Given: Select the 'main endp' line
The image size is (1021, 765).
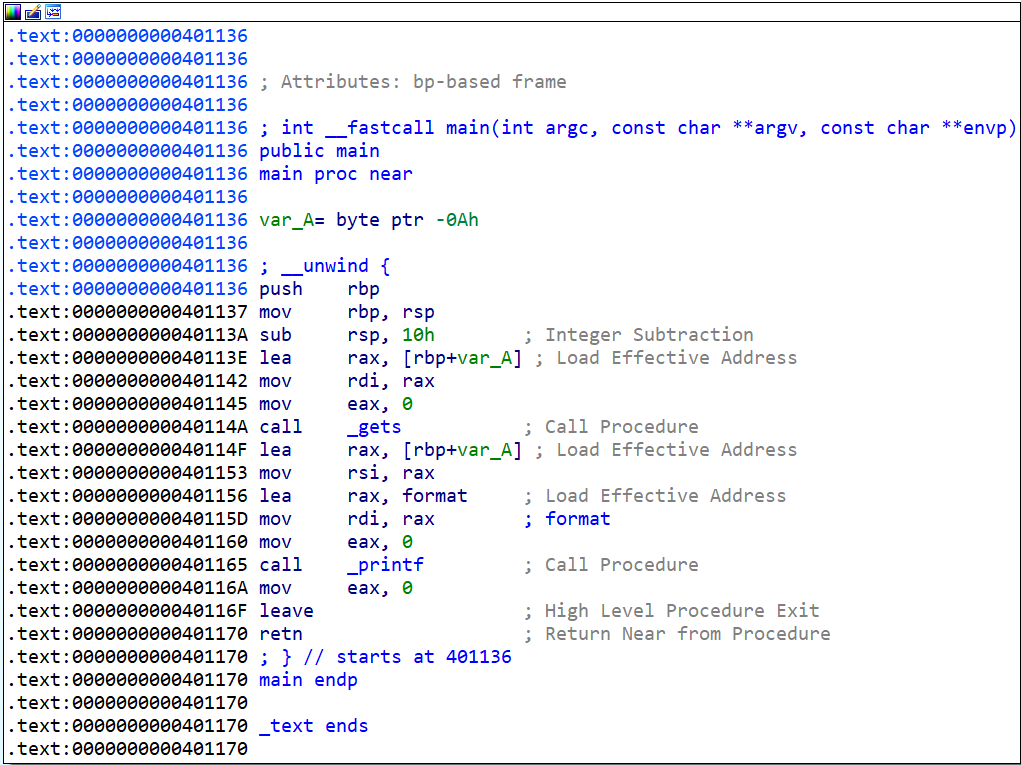Looking at the screenshot, I should coord(308,680).
